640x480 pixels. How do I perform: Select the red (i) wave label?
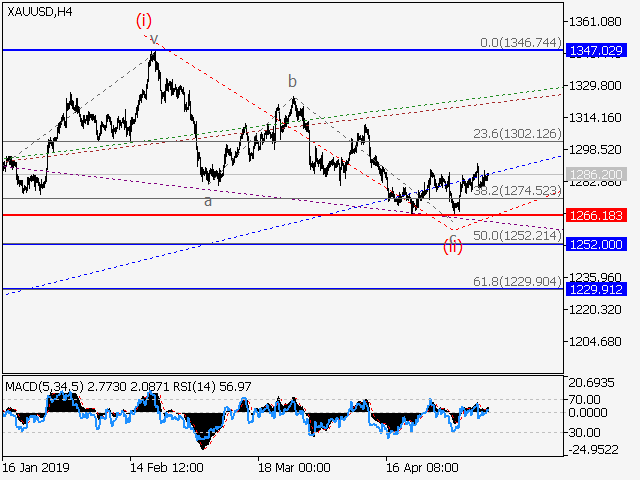[x=145, y=21]
